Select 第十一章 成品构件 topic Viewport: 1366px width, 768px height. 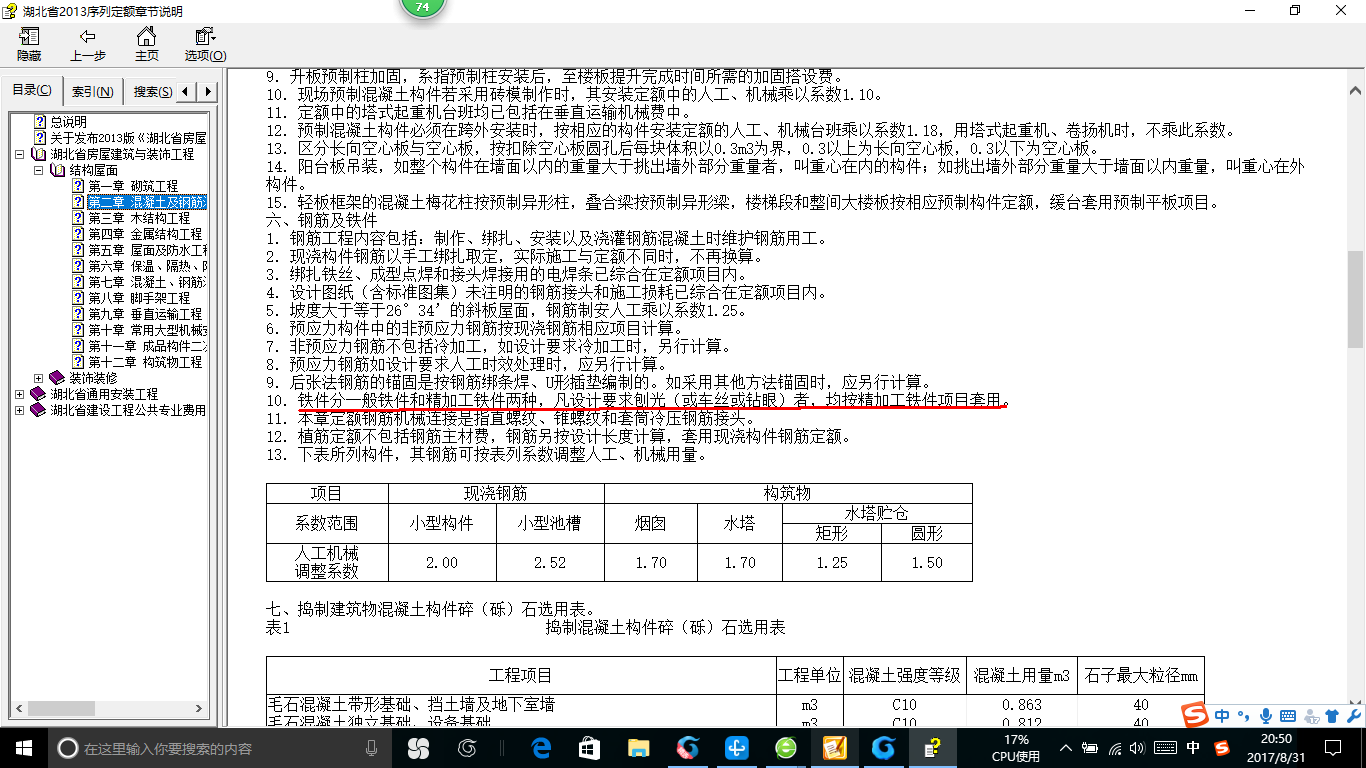(147, 346)
